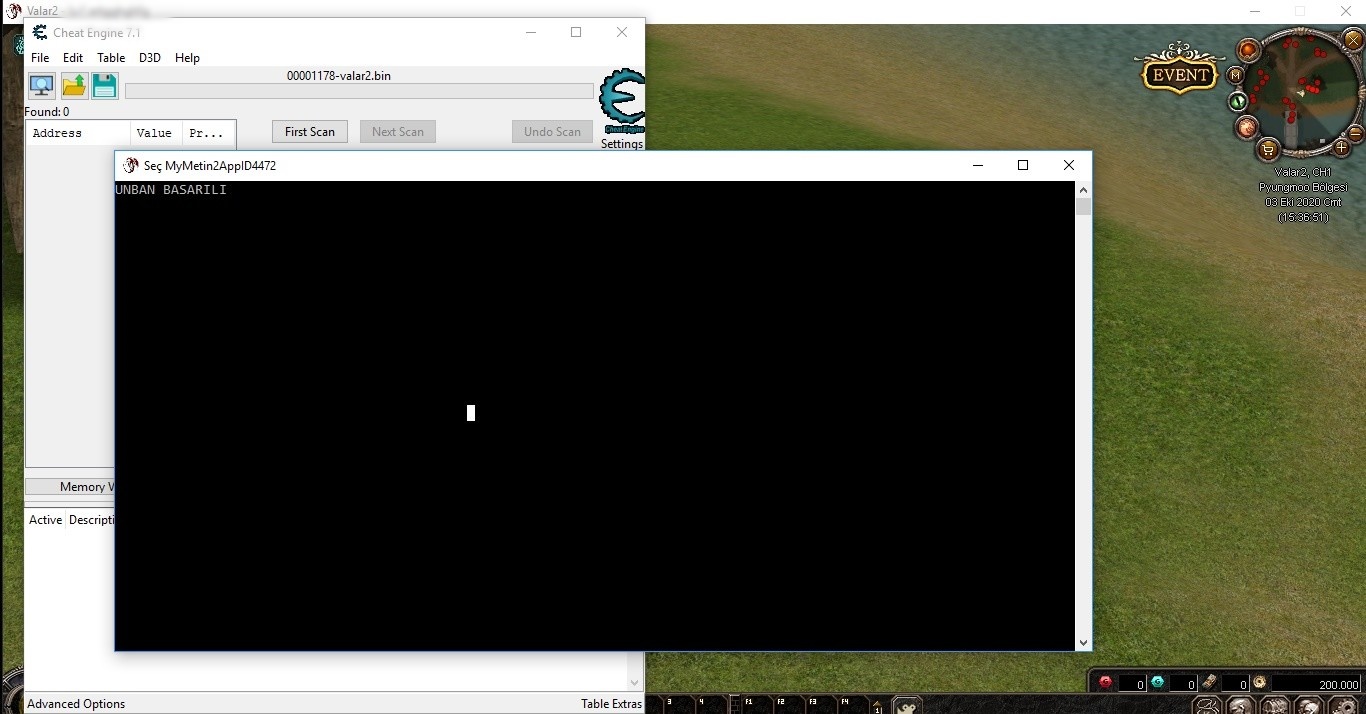This screenshot has height=714, width=1366.
Task: Click the ticket currency icon
Action: [1209, 682]
